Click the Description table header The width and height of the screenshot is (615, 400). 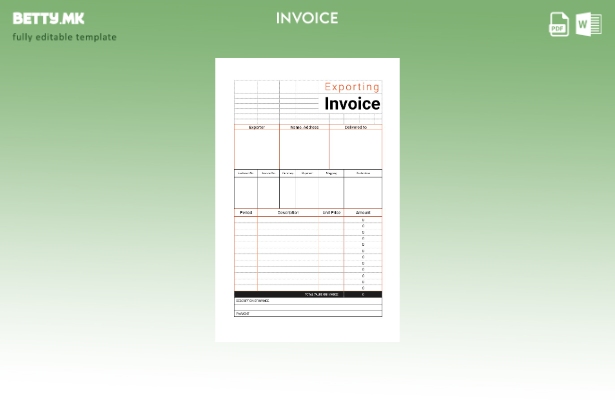(x=289, y=213)
